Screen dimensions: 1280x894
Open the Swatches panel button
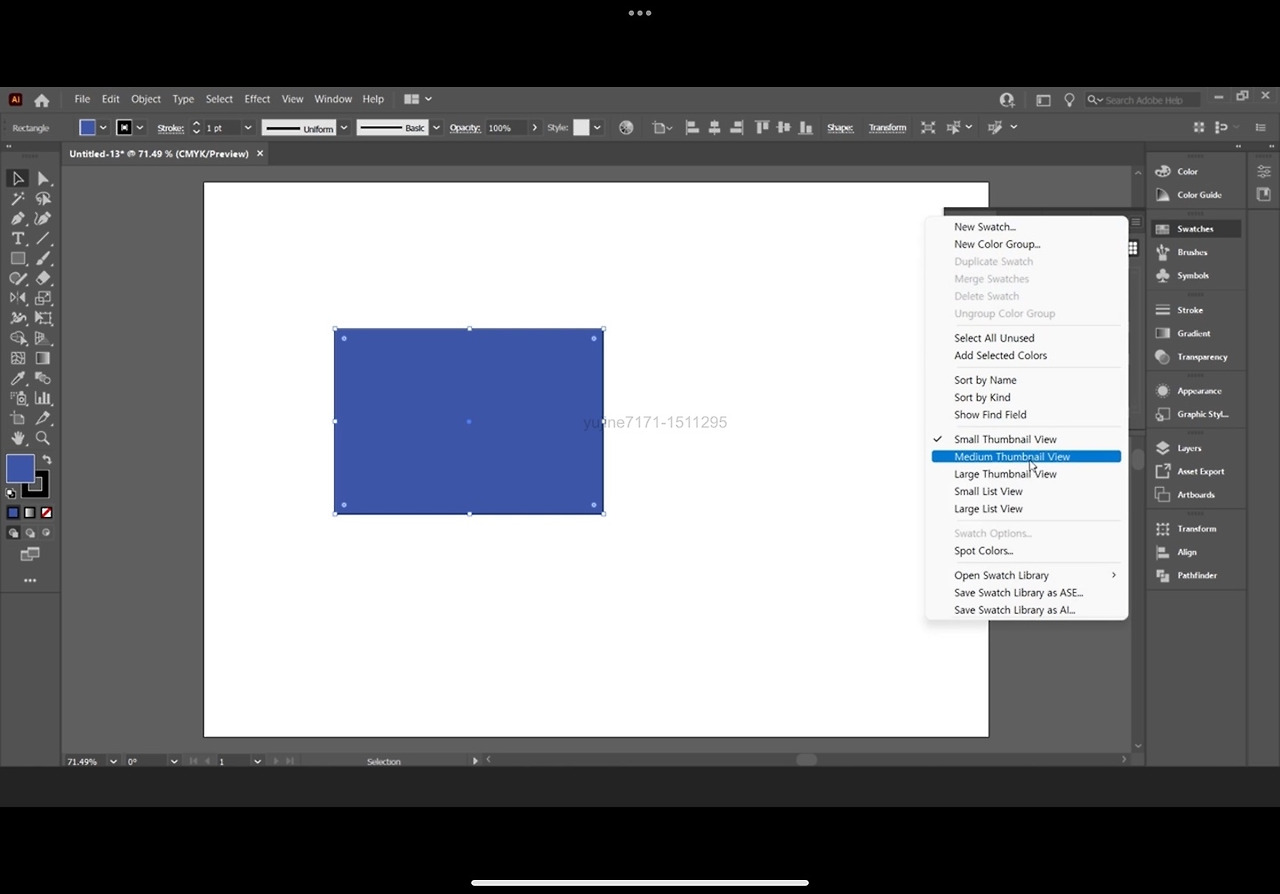[x=1196, y=229]
